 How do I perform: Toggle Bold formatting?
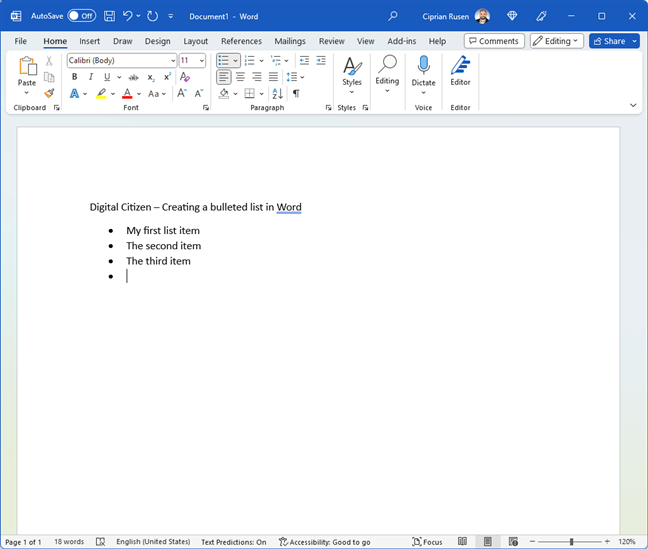pos(74,77)
